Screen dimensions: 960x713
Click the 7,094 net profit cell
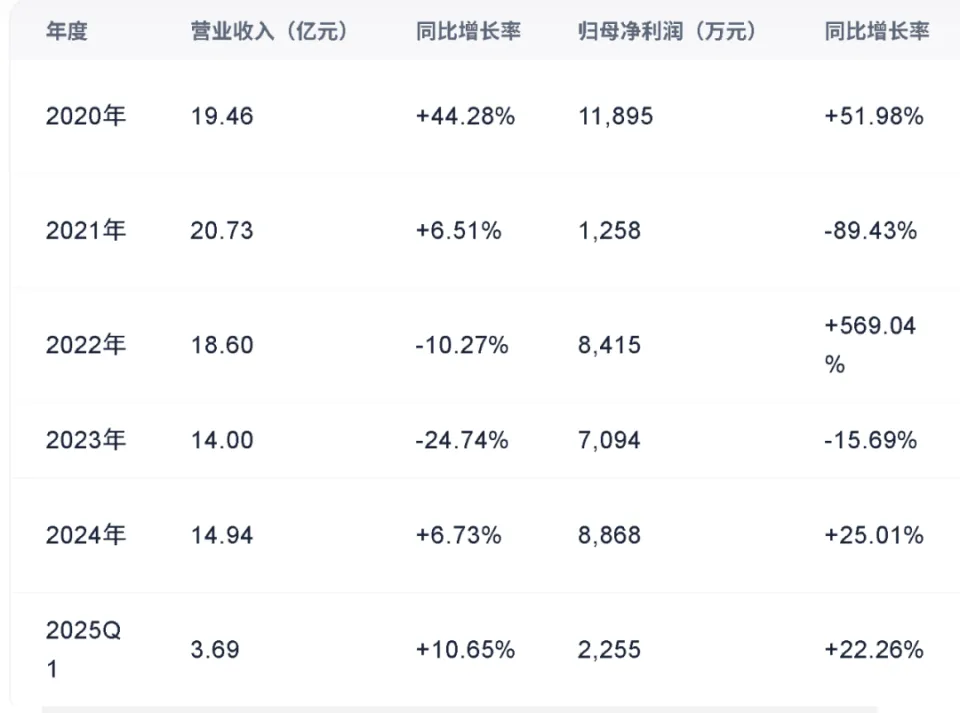tap(610, 440)
